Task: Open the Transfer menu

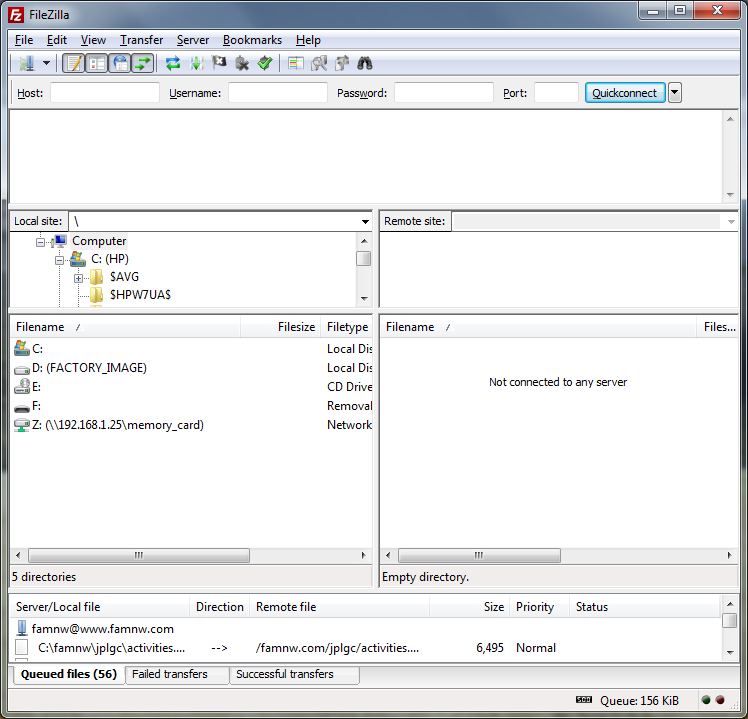Action: pos(141,40)
